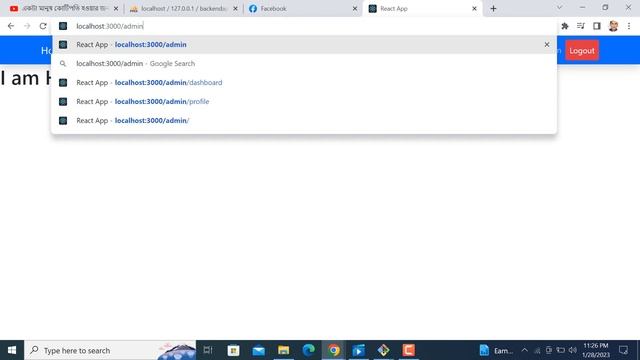Open the Movies & TV taskbar icon

(358, 350)
